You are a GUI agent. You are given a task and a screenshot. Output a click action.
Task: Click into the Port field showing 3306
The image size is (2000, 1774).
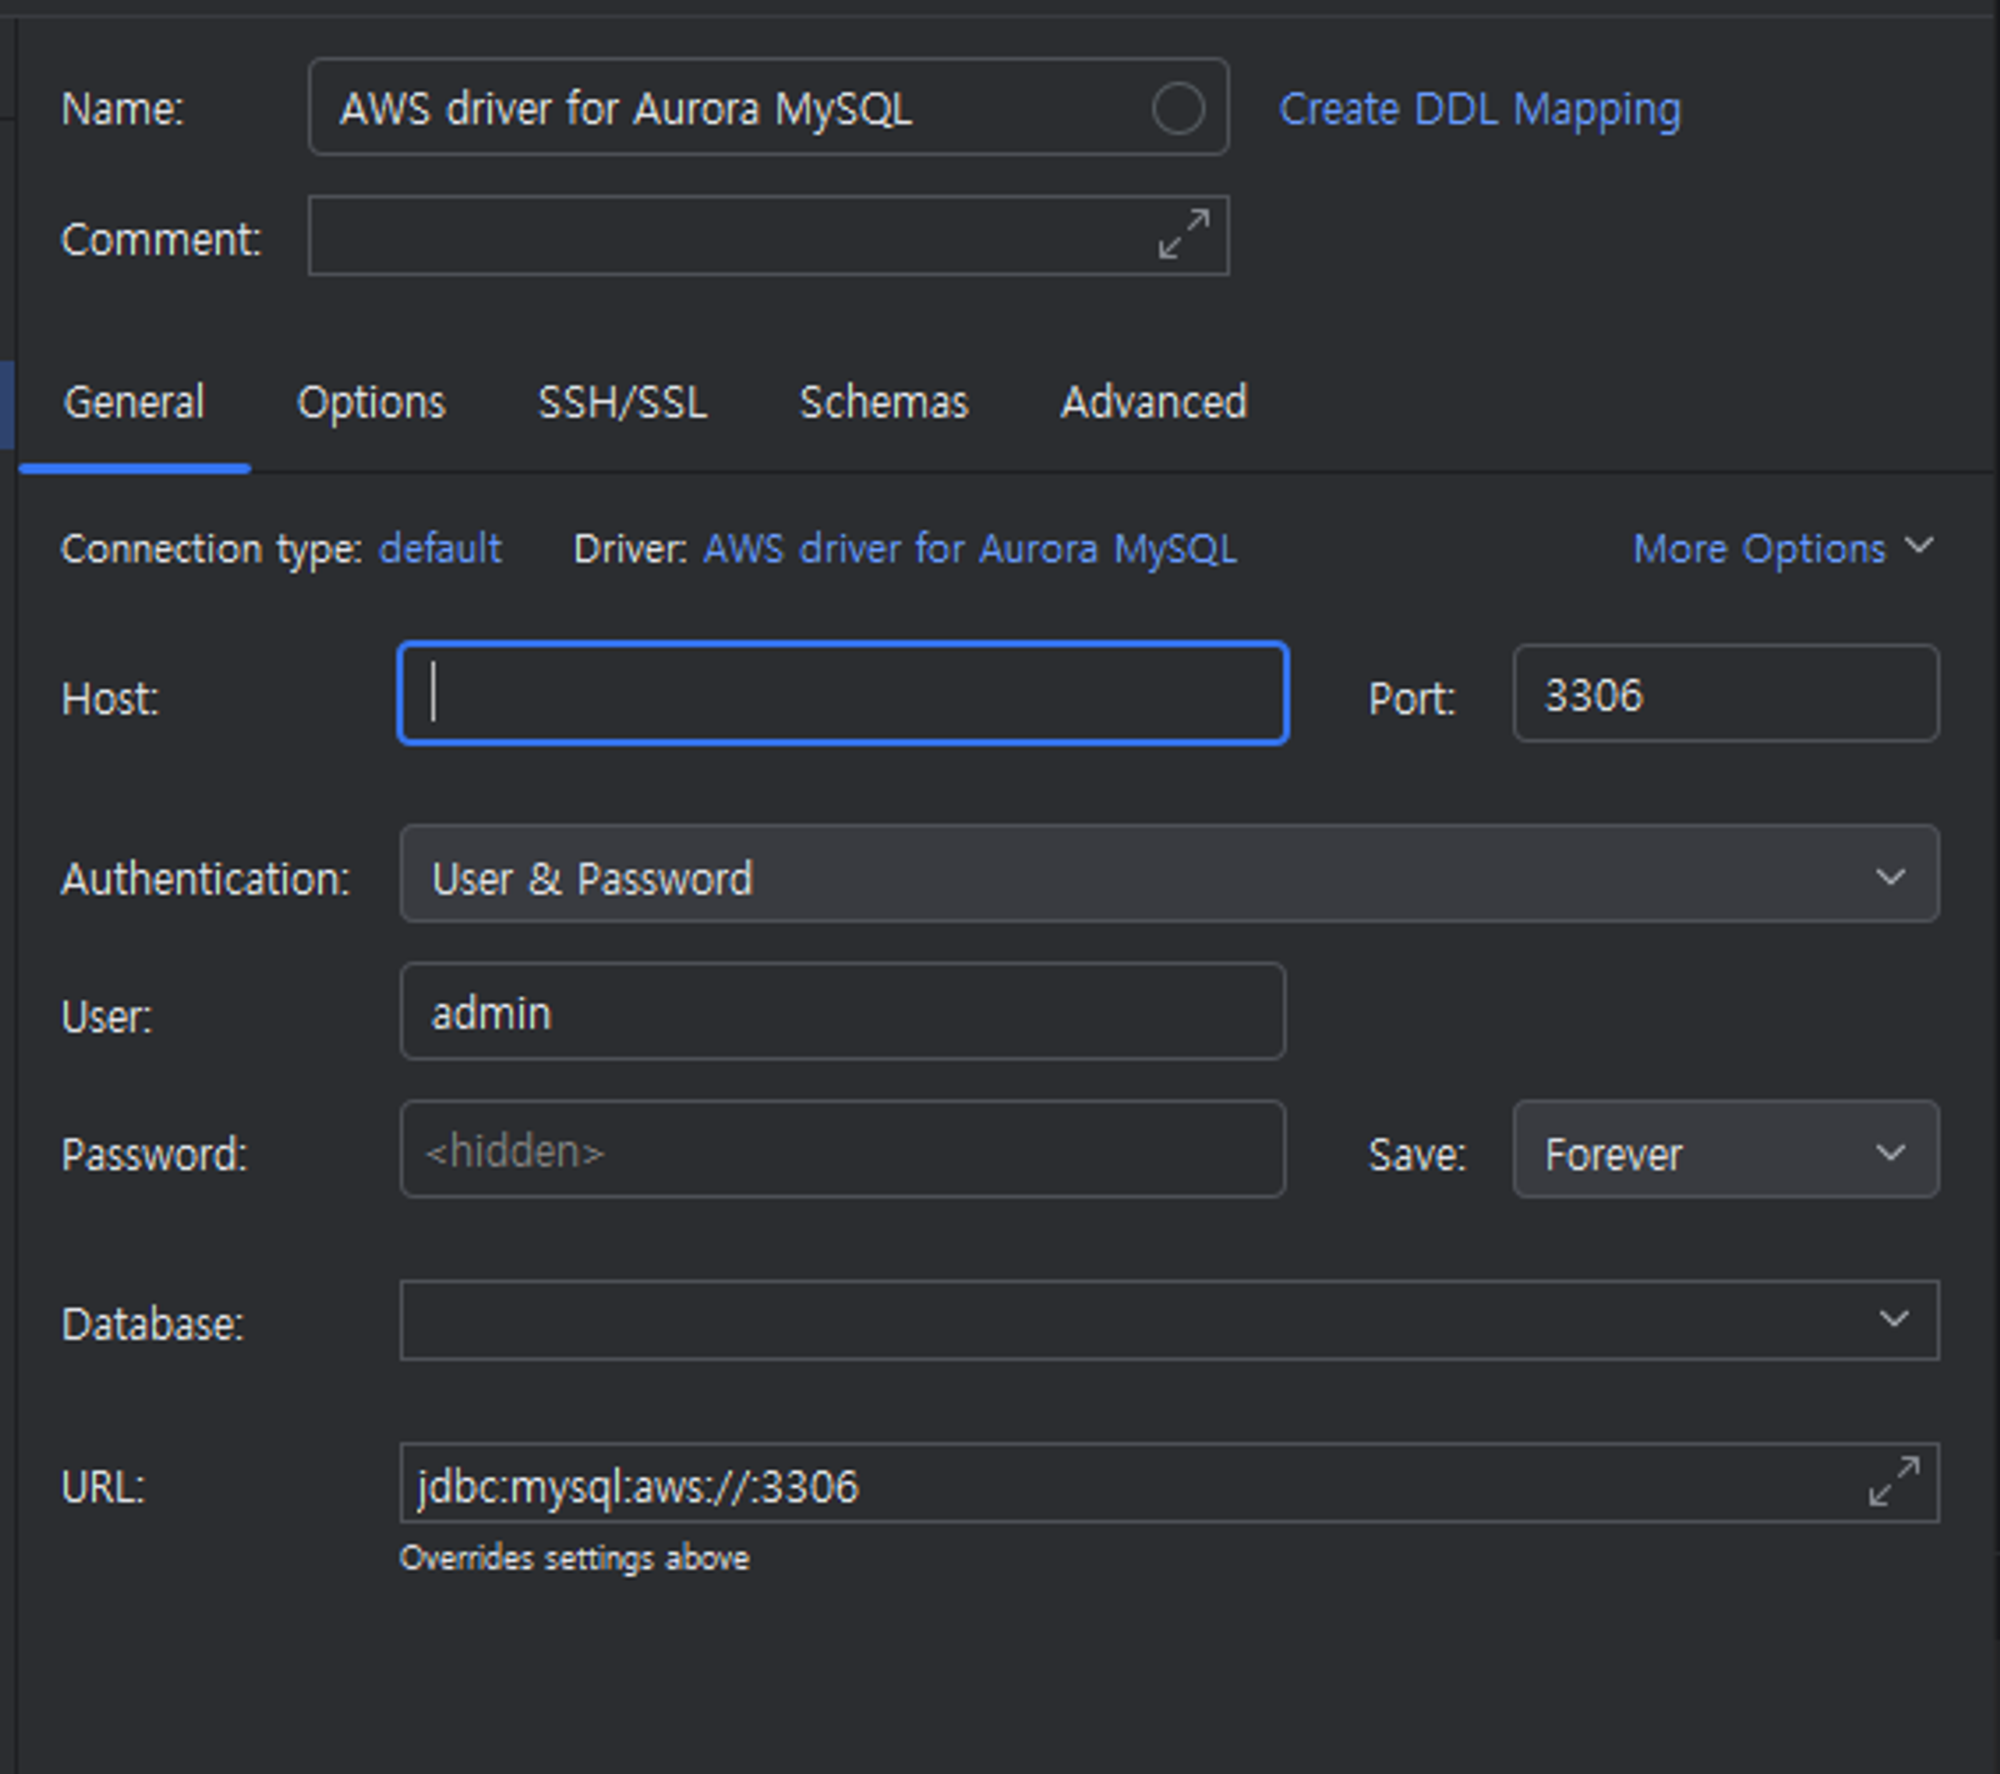click(x=1726, y=694)
